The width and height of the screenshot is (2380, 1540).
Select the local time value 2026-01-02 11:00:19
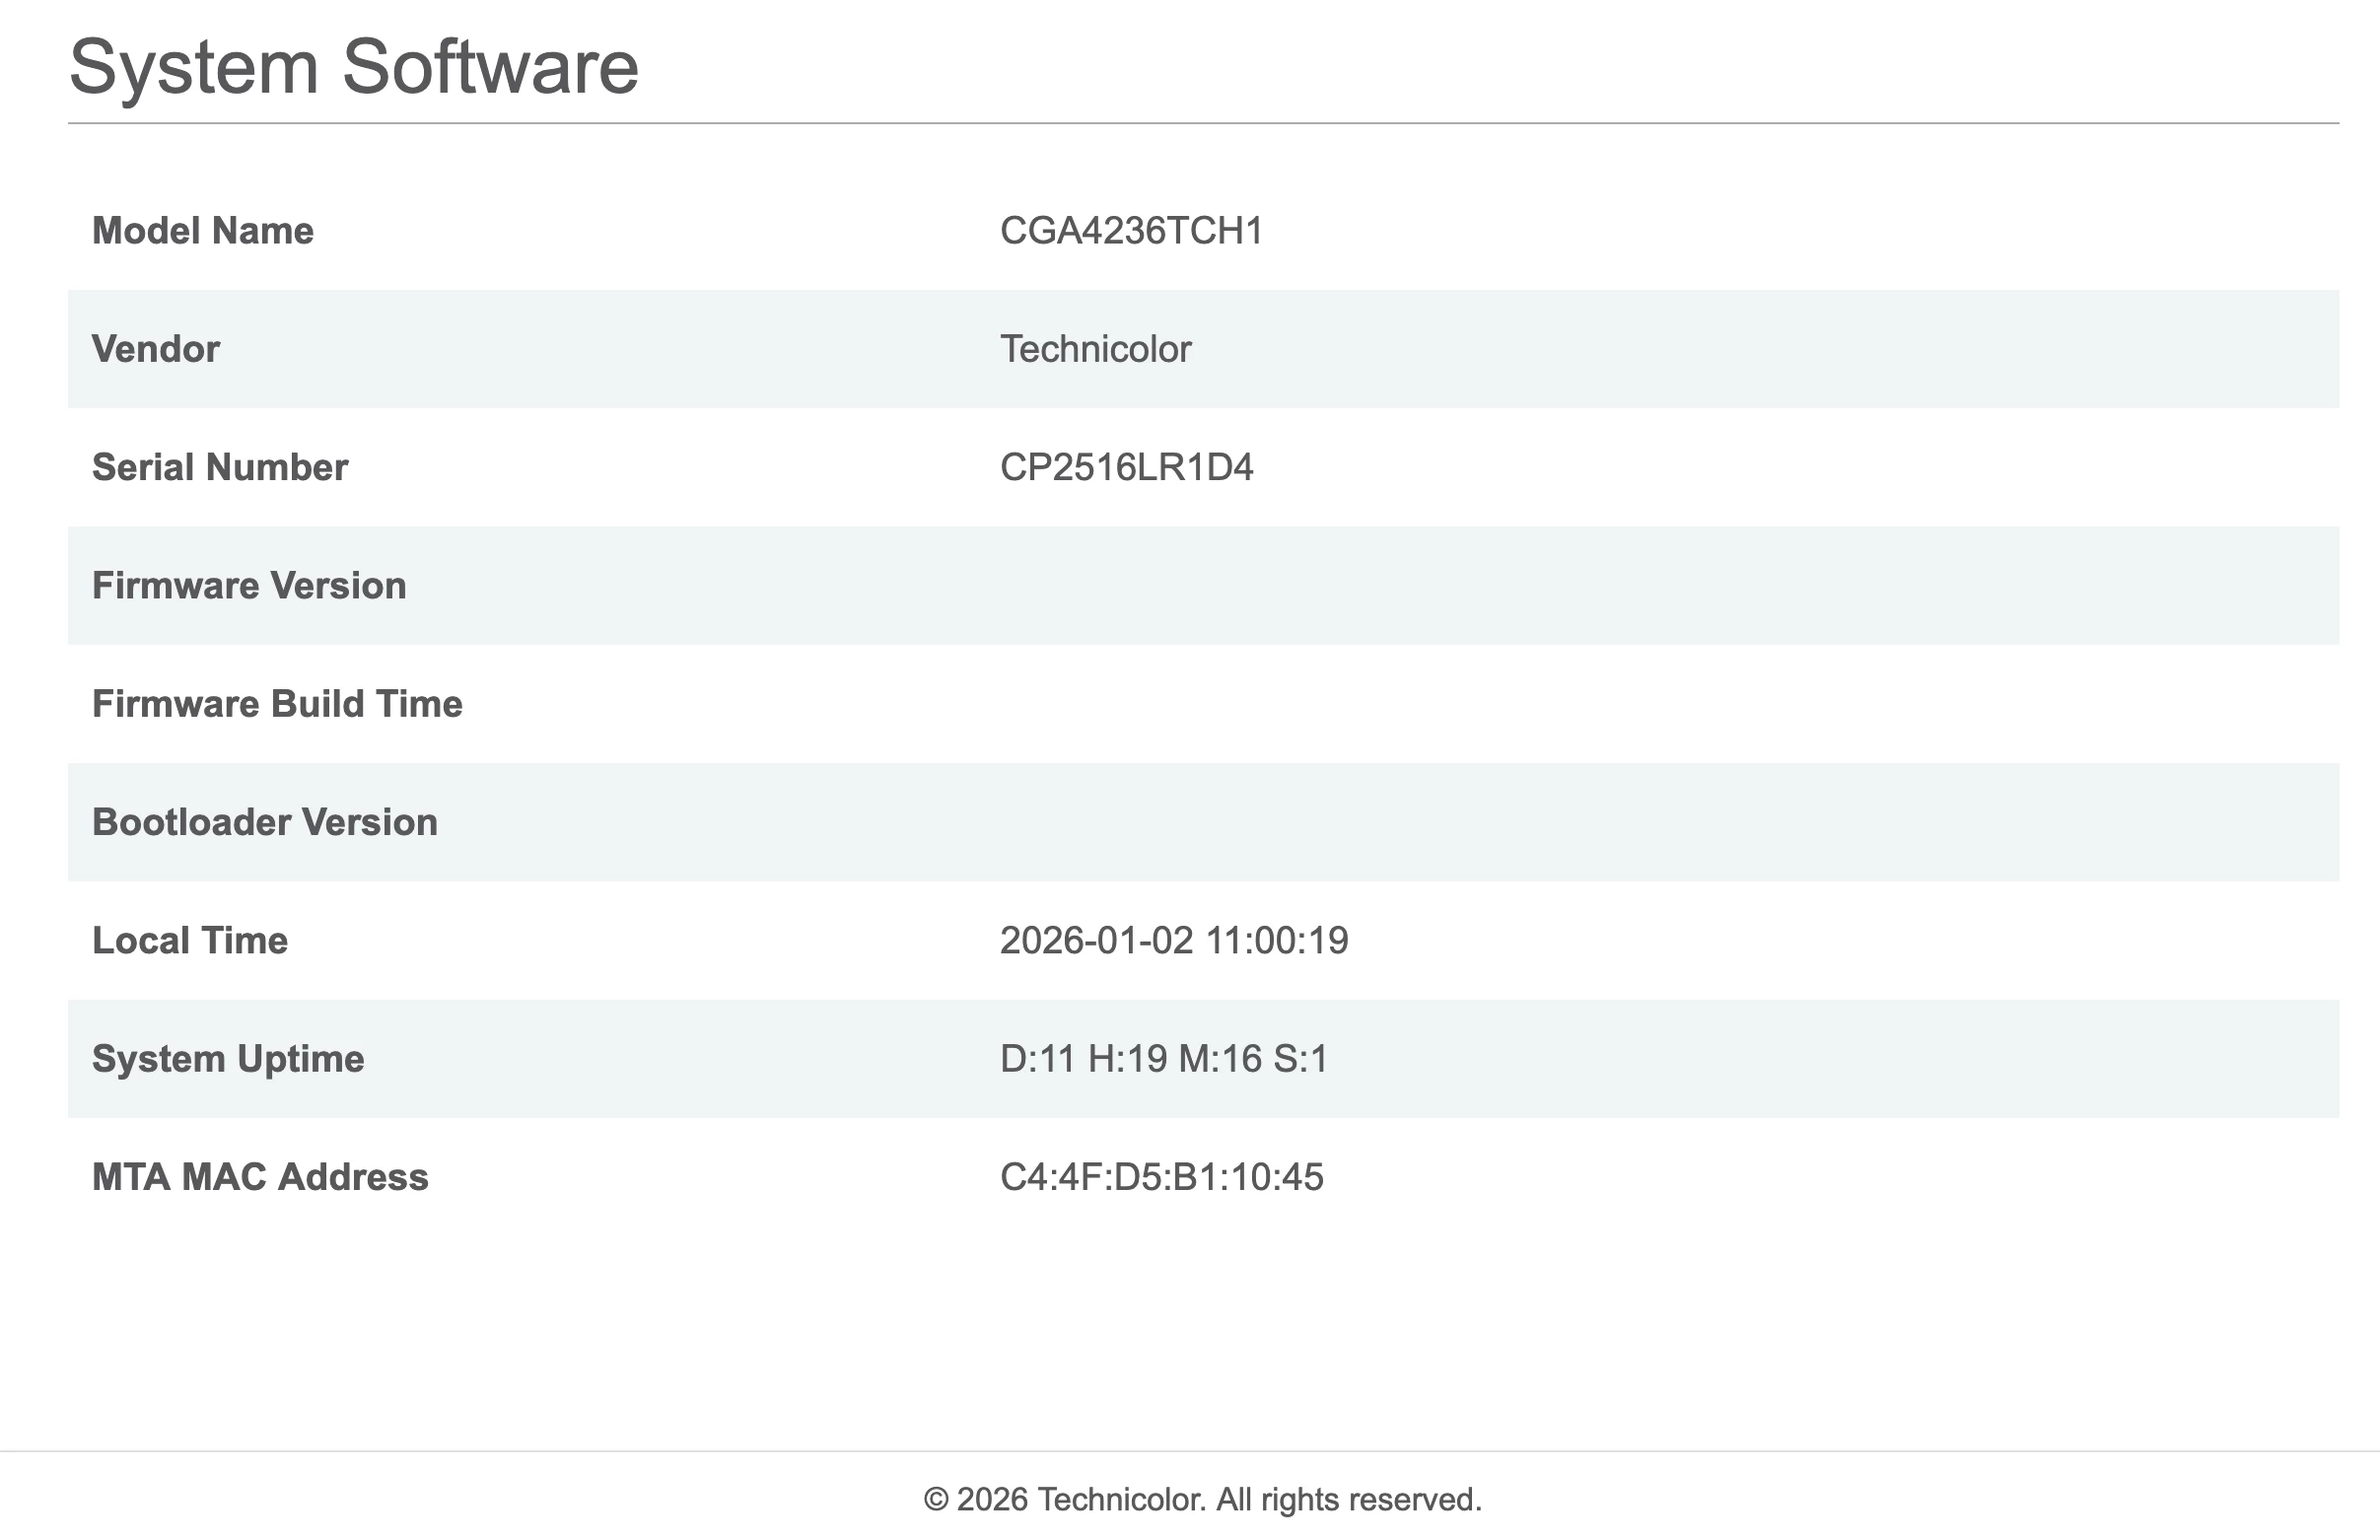[x=1174, y=941]
